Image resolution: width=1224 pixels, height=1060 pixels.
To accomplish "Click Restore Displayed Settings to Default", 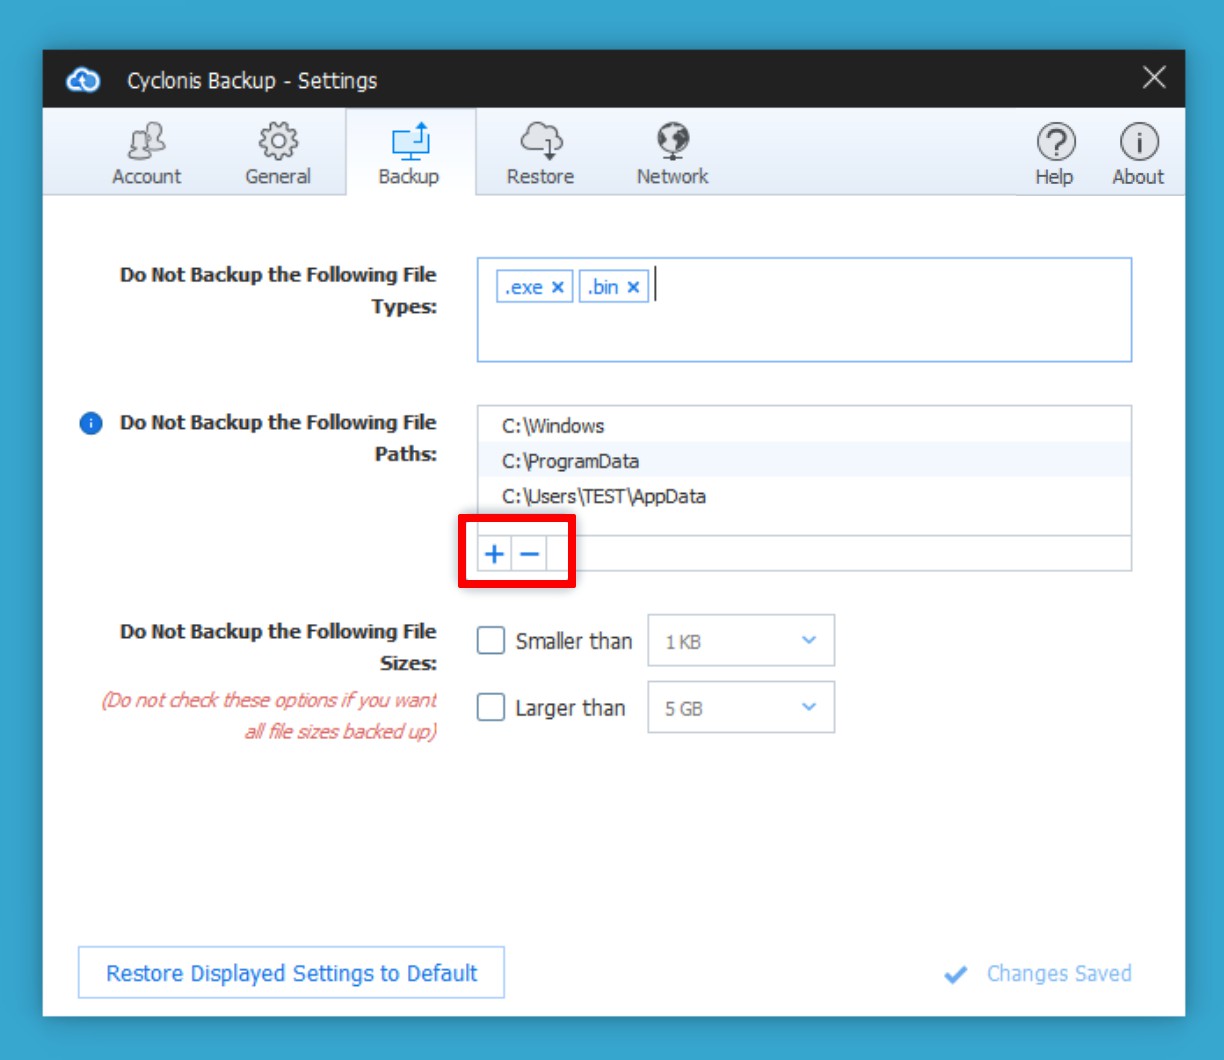I will pyautogui.click(x=291, y=973).
